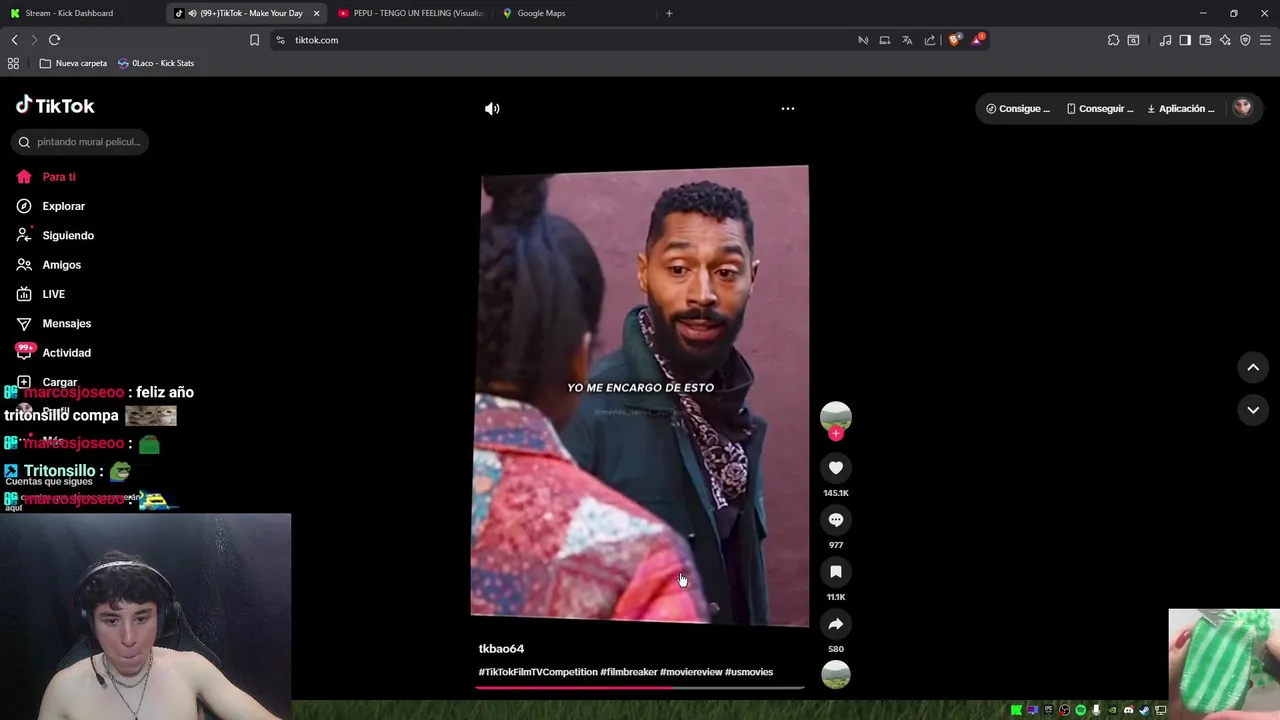Like the video with the heart icon

click(x=836, y=467)
